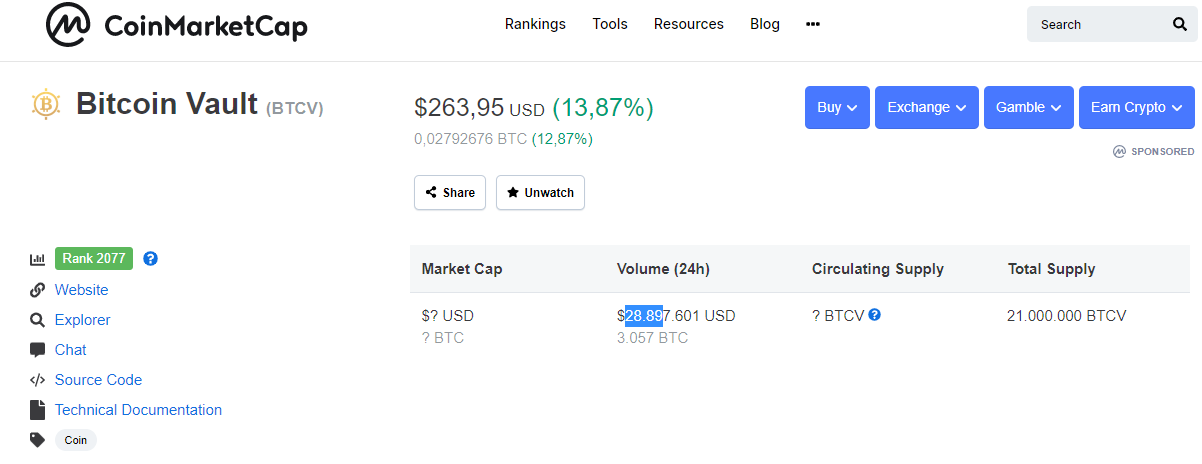Open the more options ellipsis menu
The height and width of the screenshot is (464, 1202).
tap(813, 24)
